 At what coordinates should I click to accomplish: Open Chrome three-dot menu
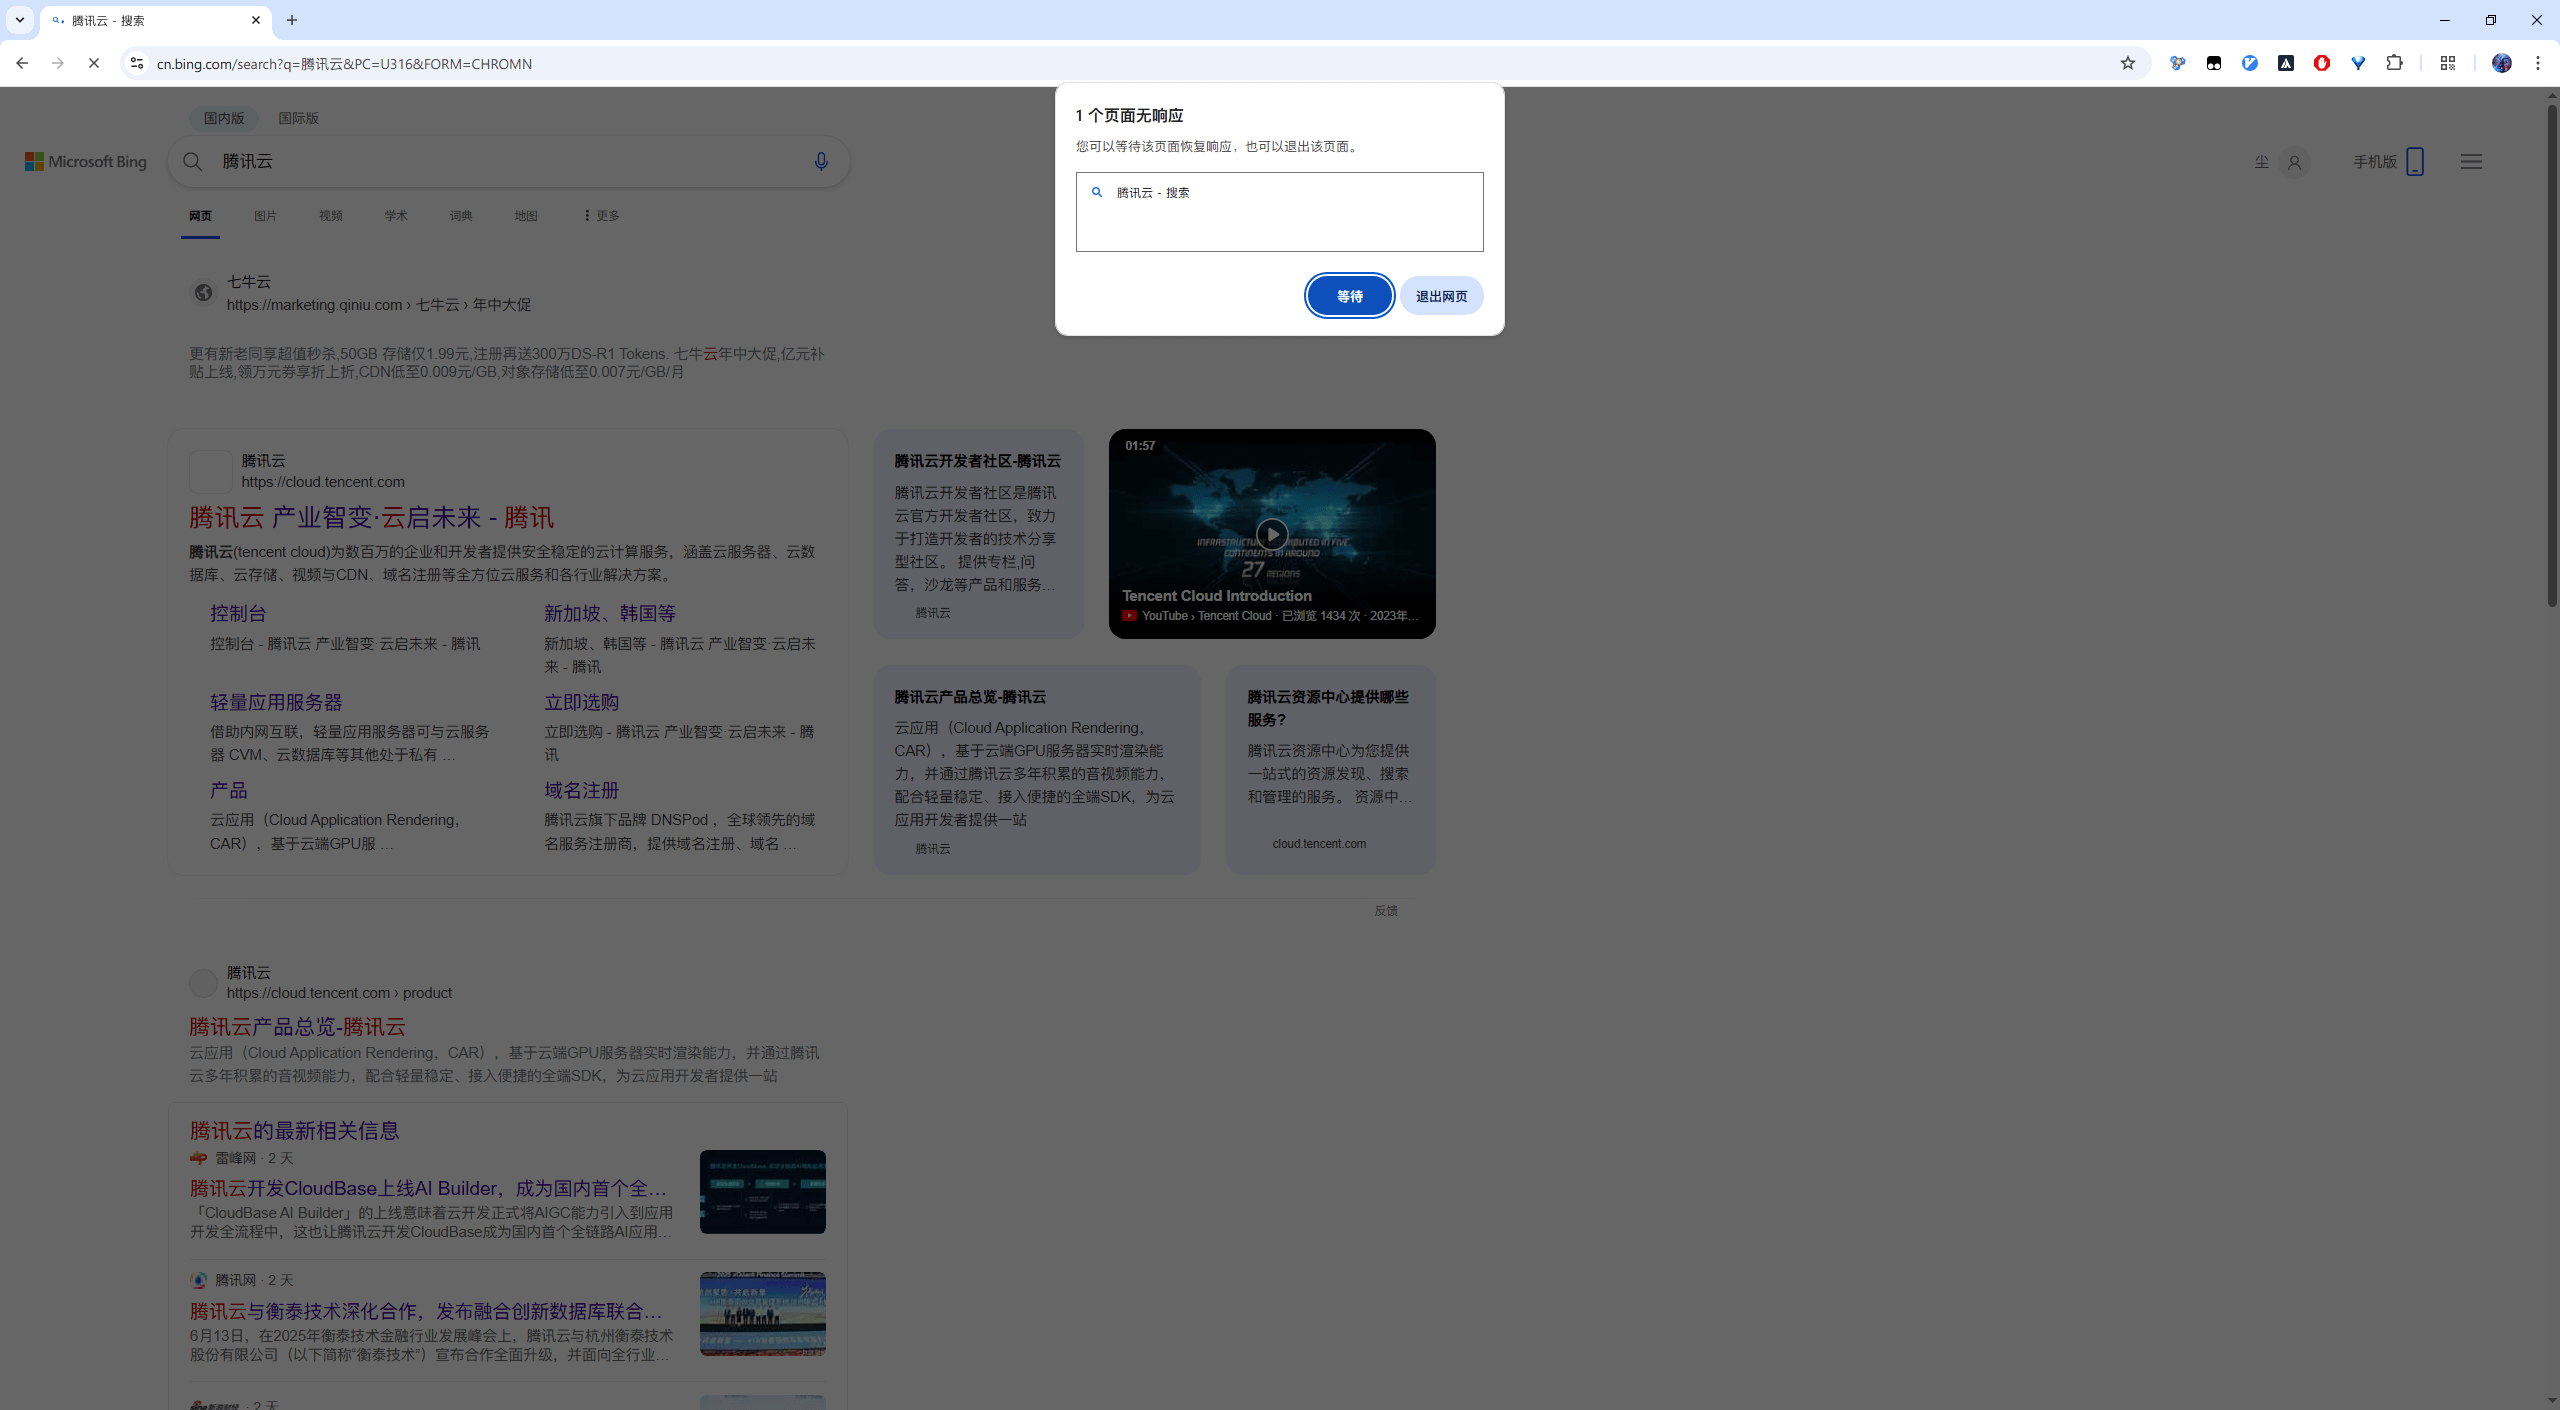(x=2537, y=63)
